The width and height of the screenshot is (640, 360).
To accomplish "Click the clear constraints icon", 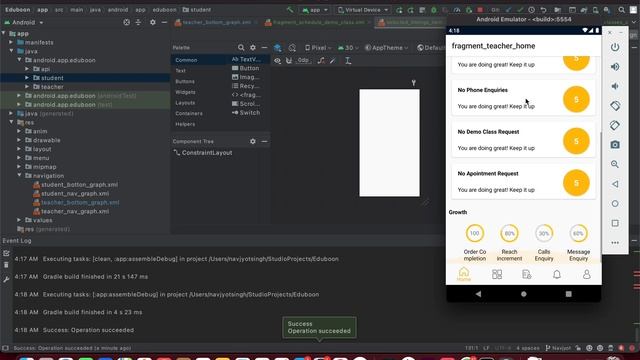I will click(322, 61).
